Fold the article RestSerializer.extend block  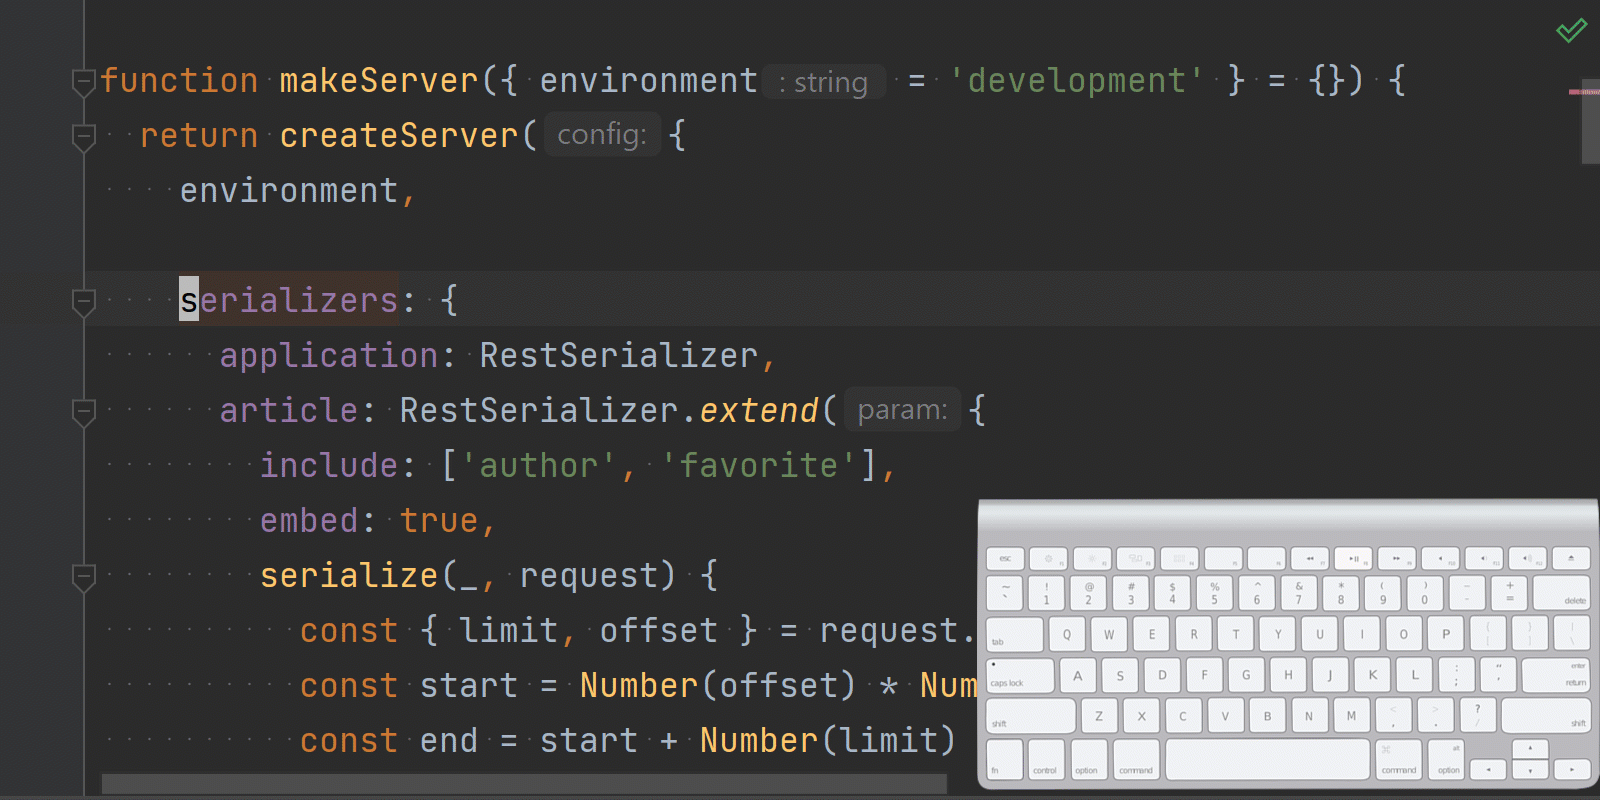coord(84,411)
